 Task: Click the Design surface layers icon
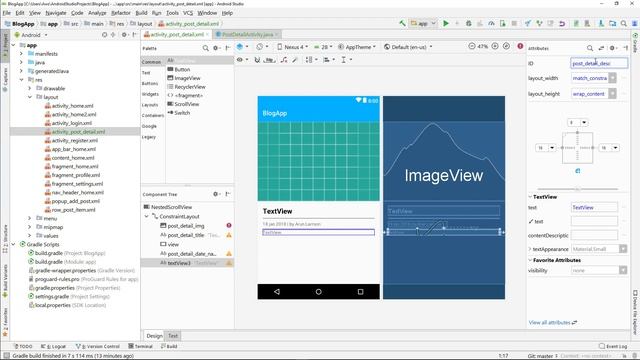(x=240, y=47)
